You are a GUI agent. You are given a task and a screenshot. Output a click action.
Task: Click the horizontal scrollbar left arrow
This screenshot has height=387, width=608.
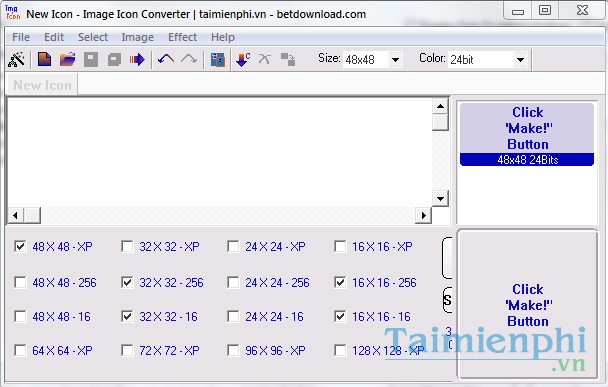[x=16, y=215]
